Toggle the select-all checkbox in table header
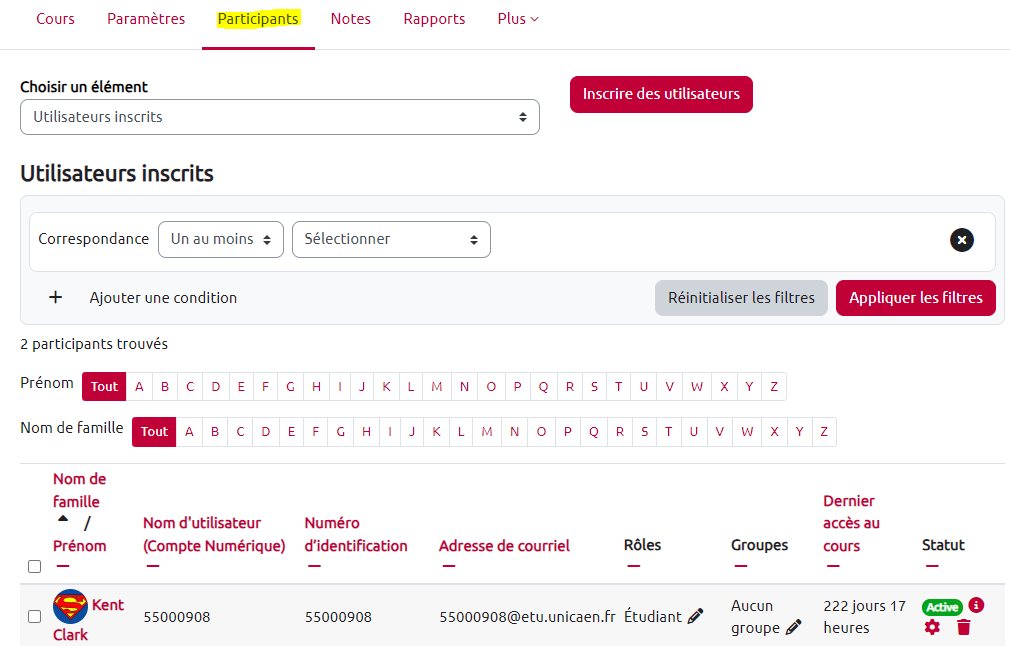 click(35, 566)
